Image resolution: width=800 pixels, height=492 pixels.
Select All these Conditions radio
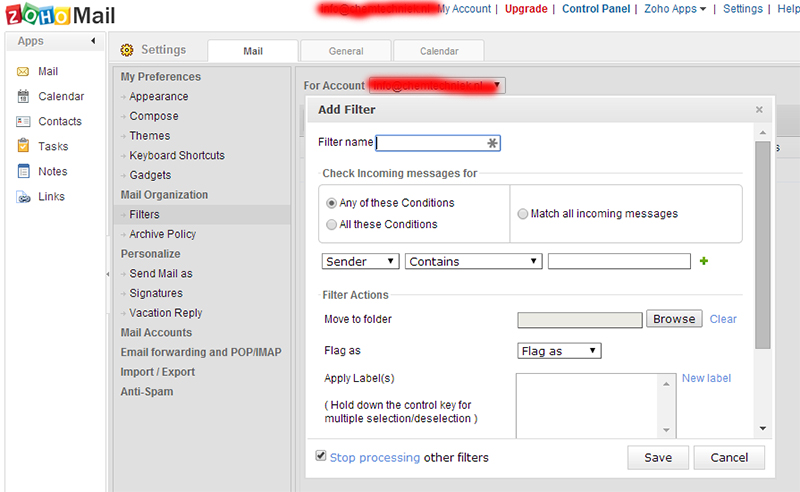tap(332, 225)
